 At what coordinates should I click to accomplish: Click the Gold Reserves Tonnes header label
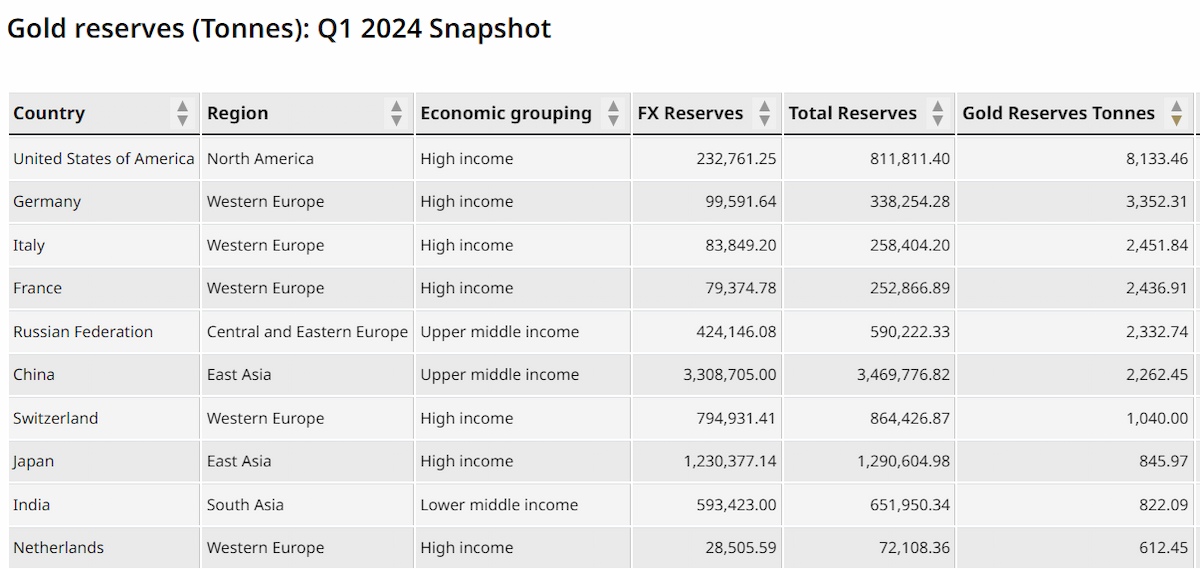click(x=1058, y=113)
